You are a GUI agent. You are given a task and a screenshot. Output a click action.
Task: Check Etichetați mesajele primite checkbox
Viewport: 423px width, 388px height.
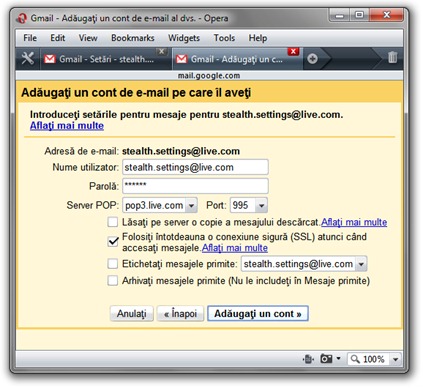click(x=113, y=264)
